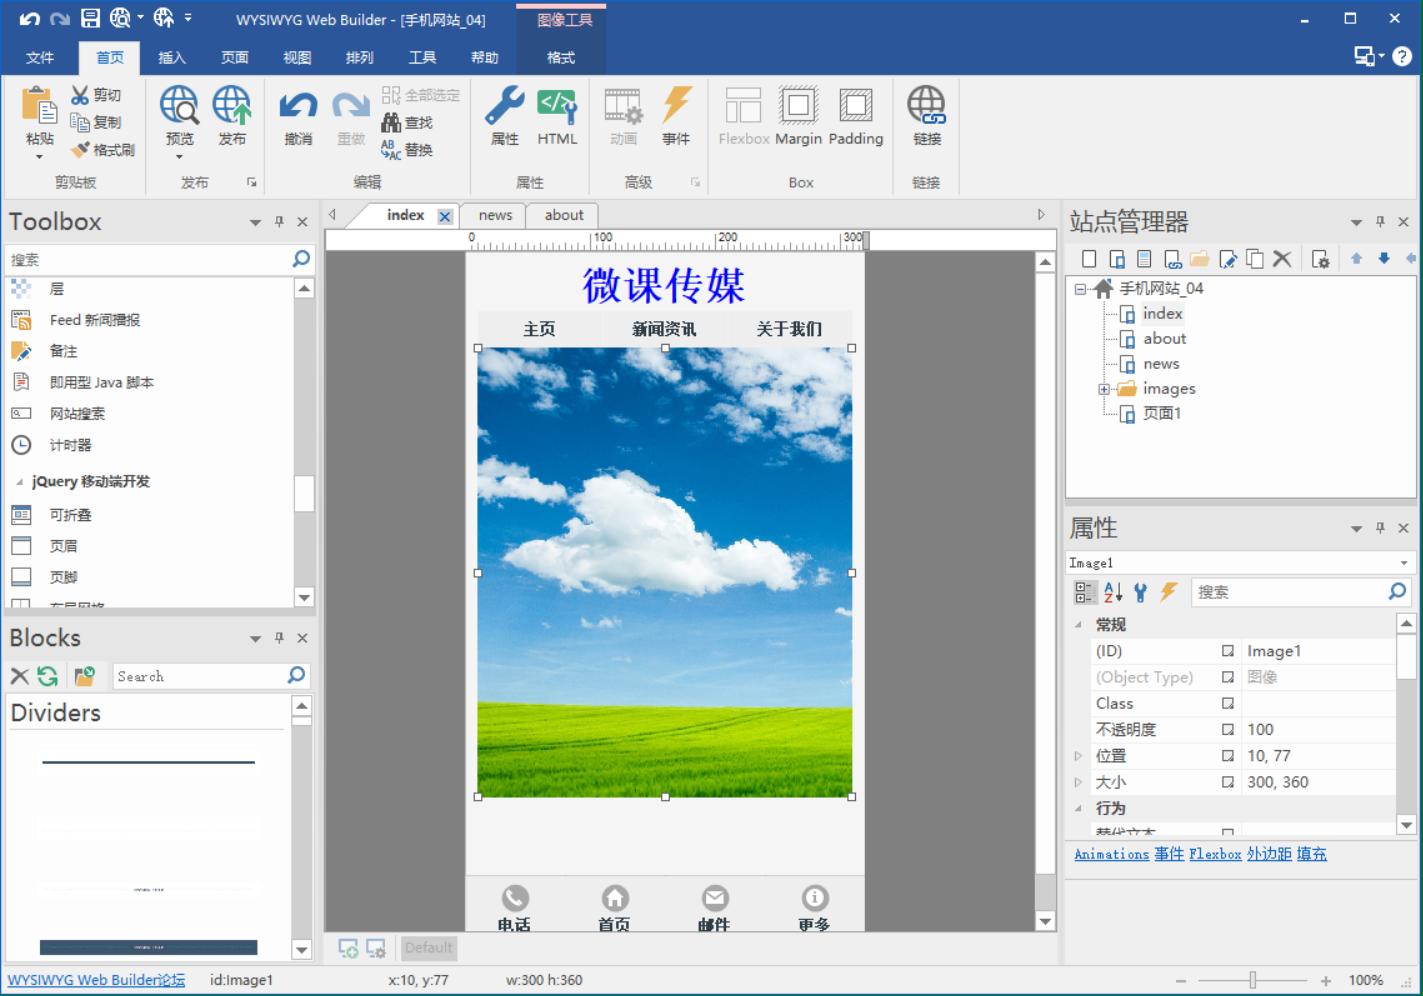Select the Margin box tool

tap(798, 107)
